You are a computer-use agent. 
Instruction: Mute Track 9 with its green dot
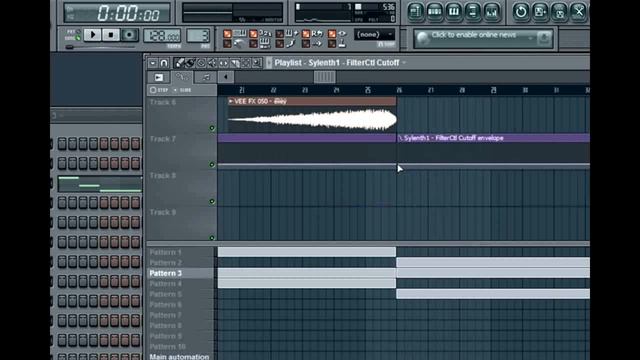[212, 238]
